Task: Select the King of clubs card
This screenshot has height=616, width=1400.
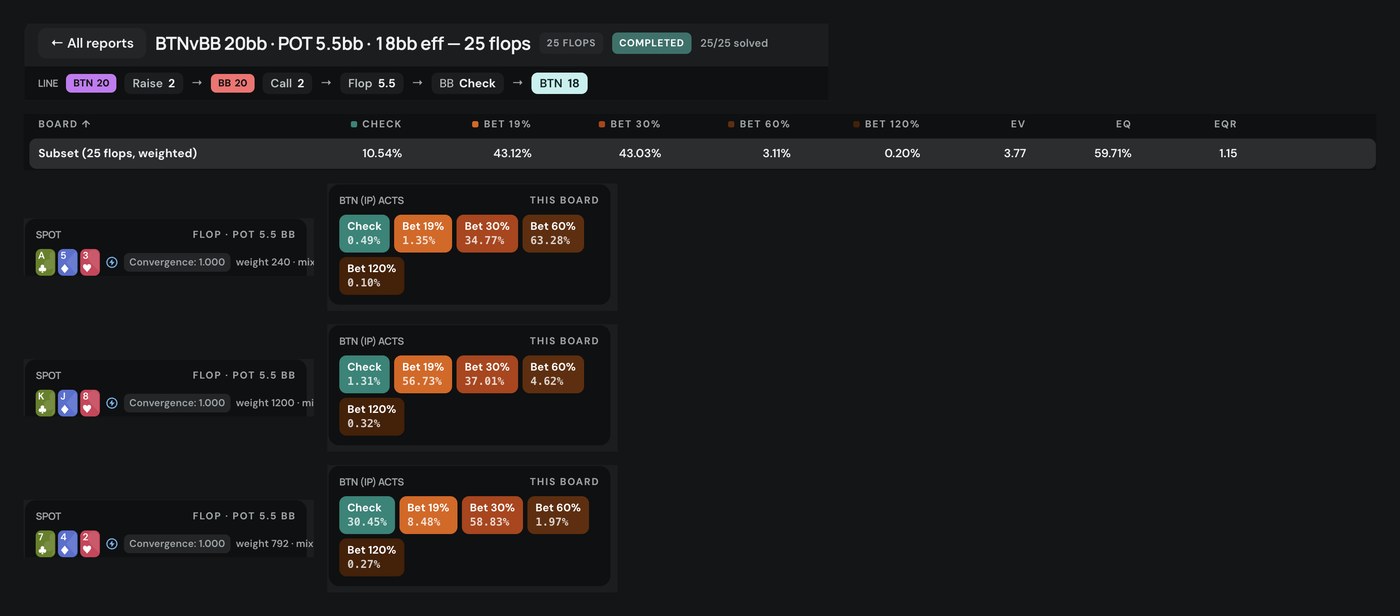Action: tap(45, 403)
